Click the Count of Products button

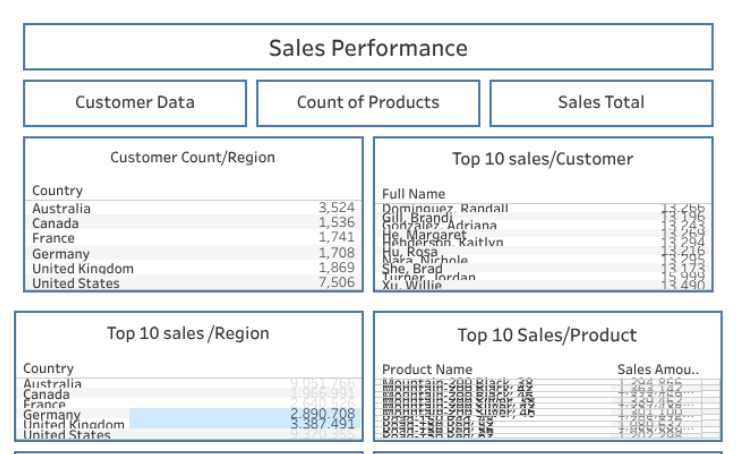[368, 103]
